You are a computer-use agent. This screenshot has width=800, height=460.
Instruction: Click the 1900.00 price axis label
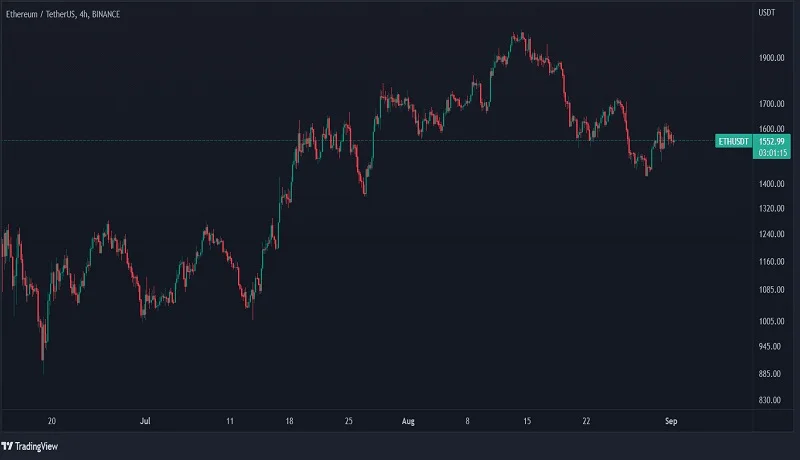pos(770,58)
